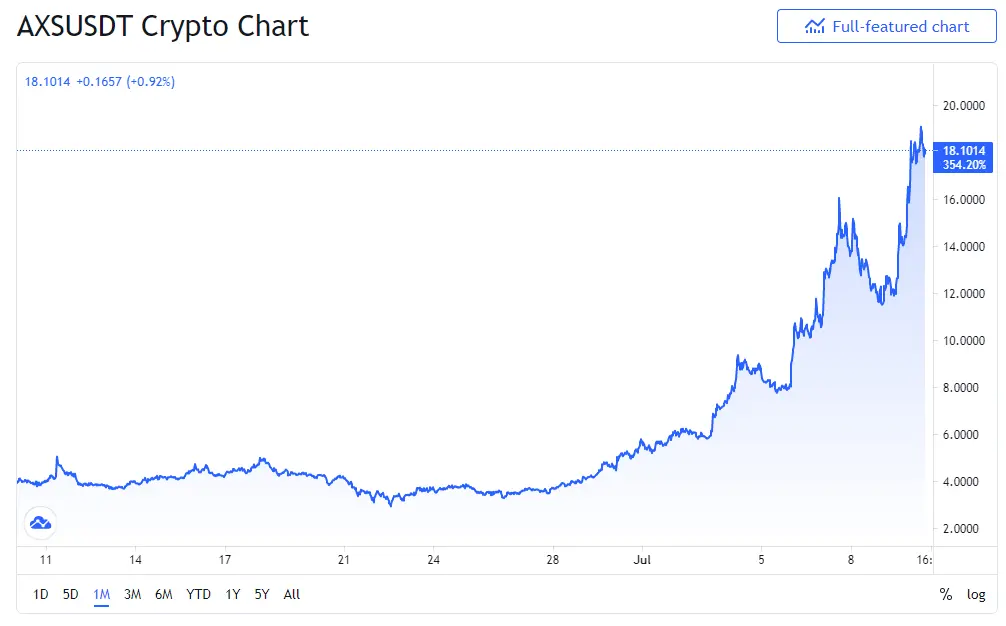
Task: Click the 20.0000 price axis label
Action: 964,106
